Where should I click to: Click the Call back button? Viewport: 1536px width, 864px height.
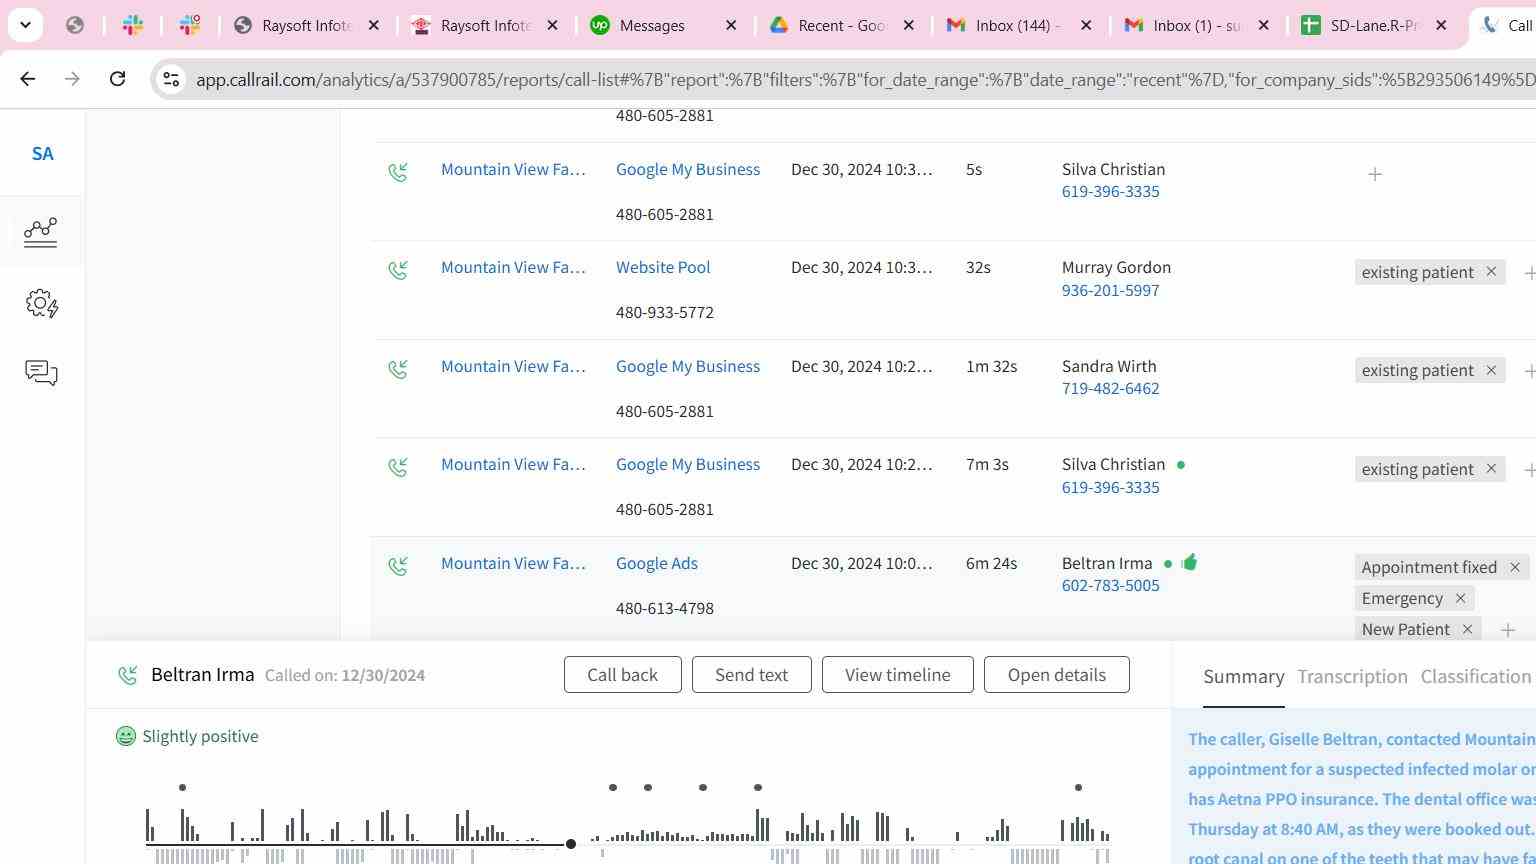(x=622, y=675)
